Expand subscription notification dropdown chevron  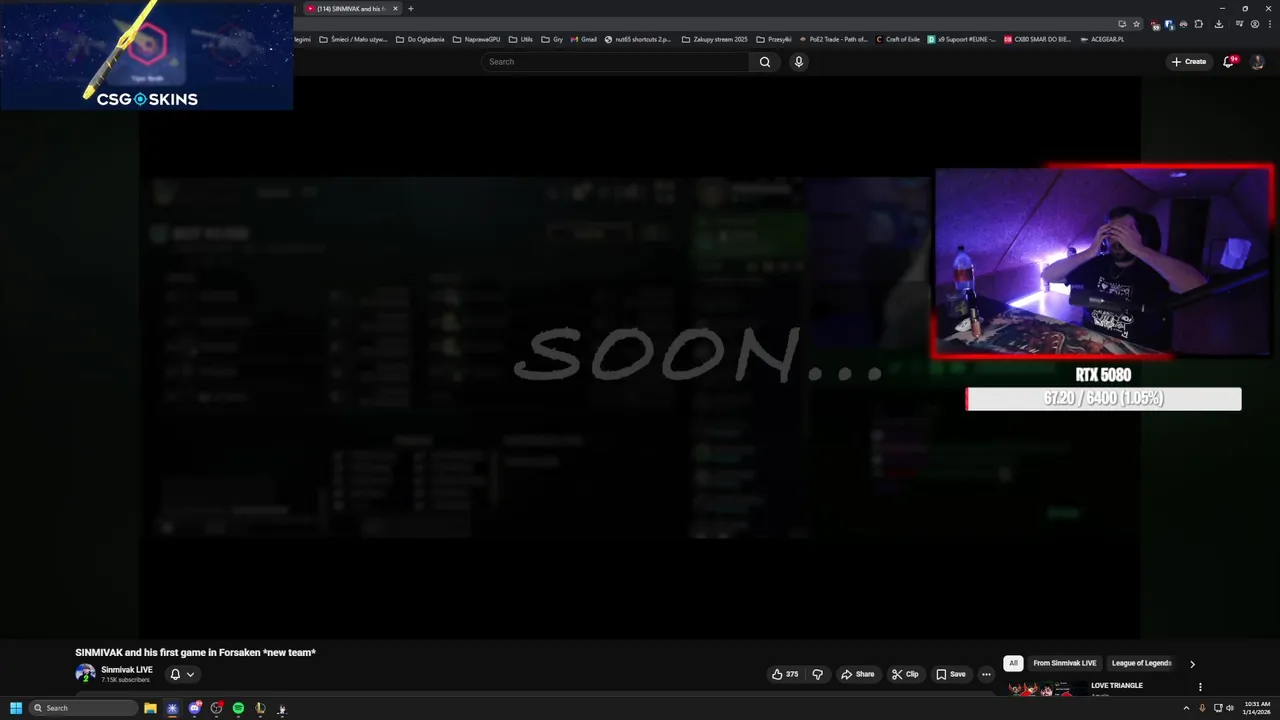190,674
